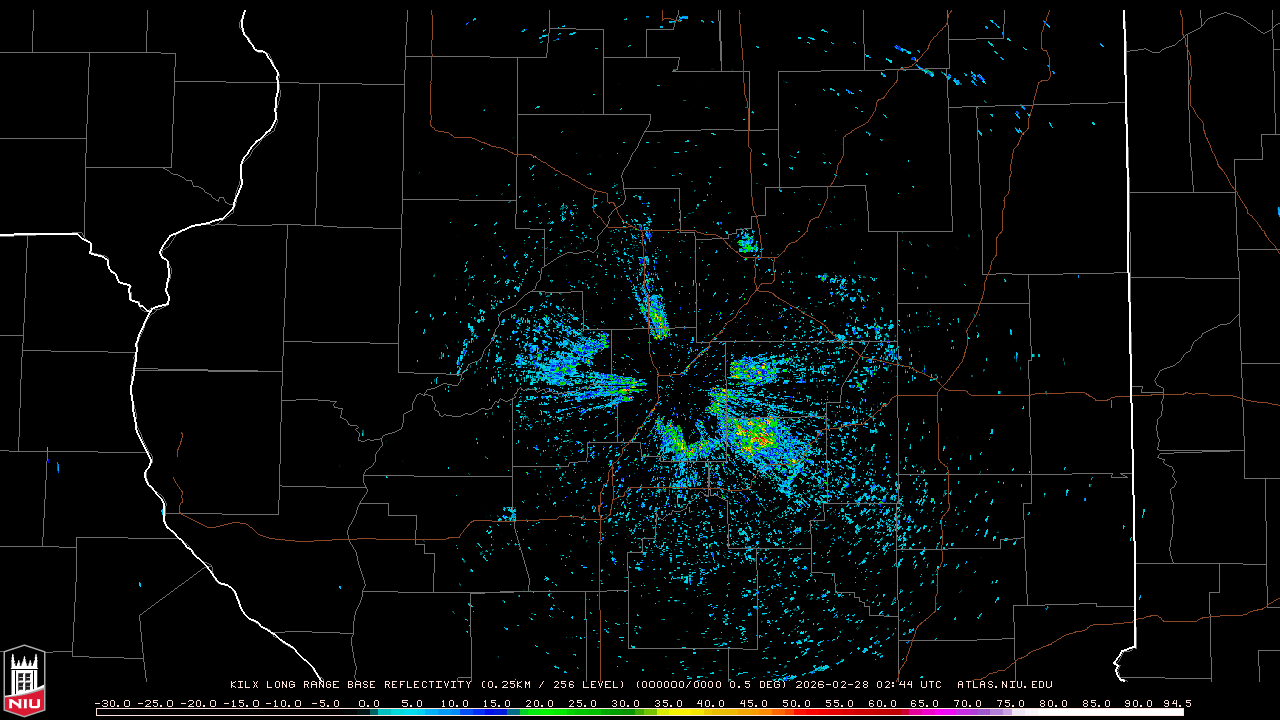Select the KILX Long Range Base Reflectivity title
This screenshot has height=720, width=1280.
pyautogui.click(x=350, y=685)
